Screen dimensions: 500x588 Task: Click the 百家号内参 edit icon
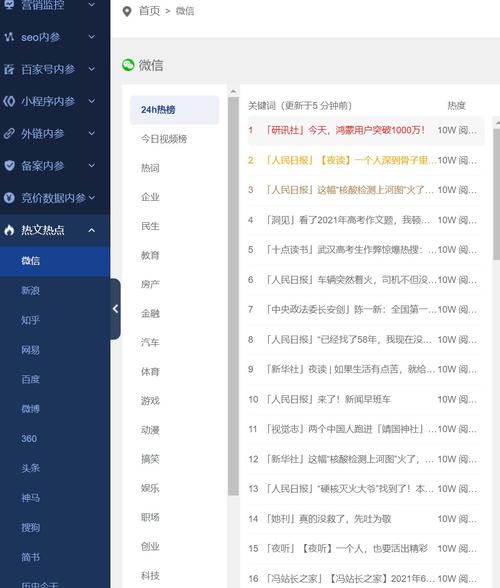tap(9, 69)
